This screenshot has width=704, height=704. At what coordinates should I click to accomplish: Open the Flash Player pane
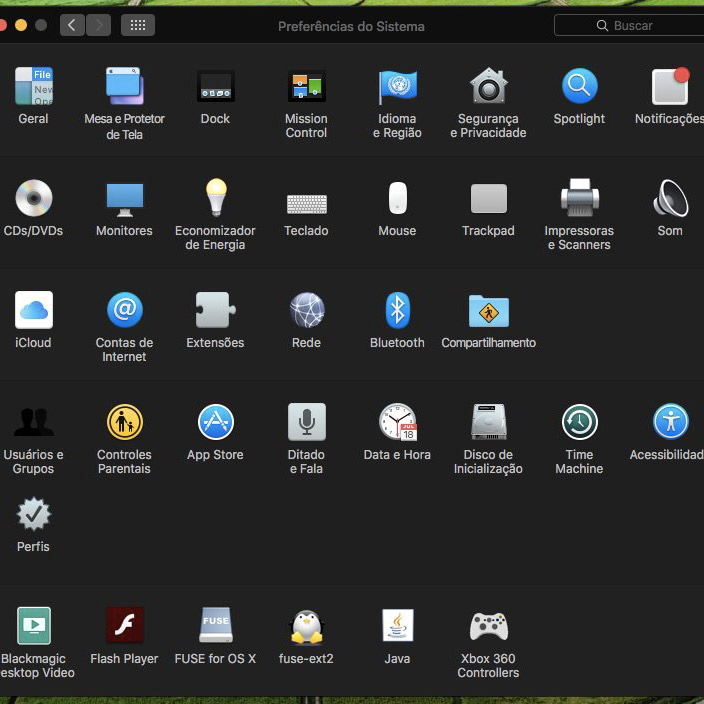pos(124,627)
